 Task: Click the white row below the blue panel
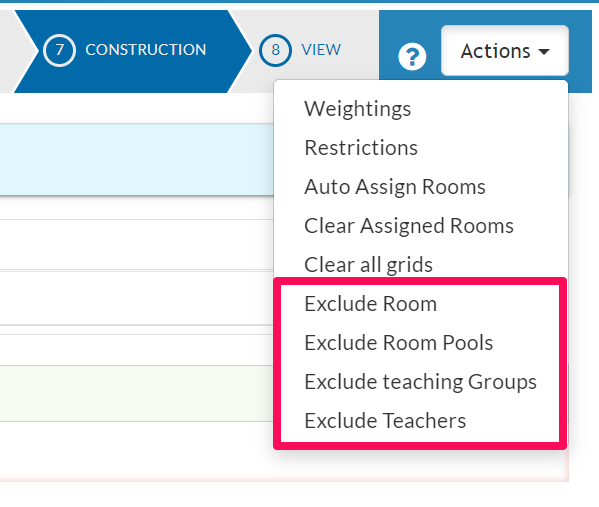pos(137,245)
